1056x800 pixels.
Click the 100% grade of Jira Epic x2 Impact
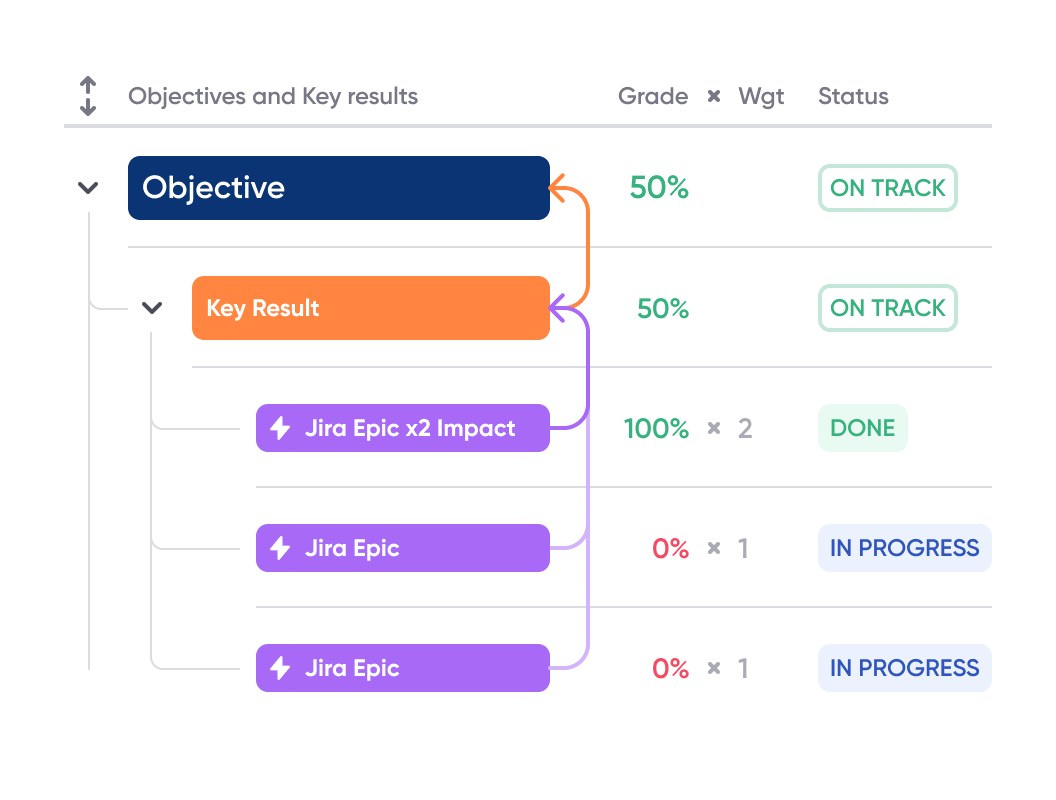tap(656, 428)
